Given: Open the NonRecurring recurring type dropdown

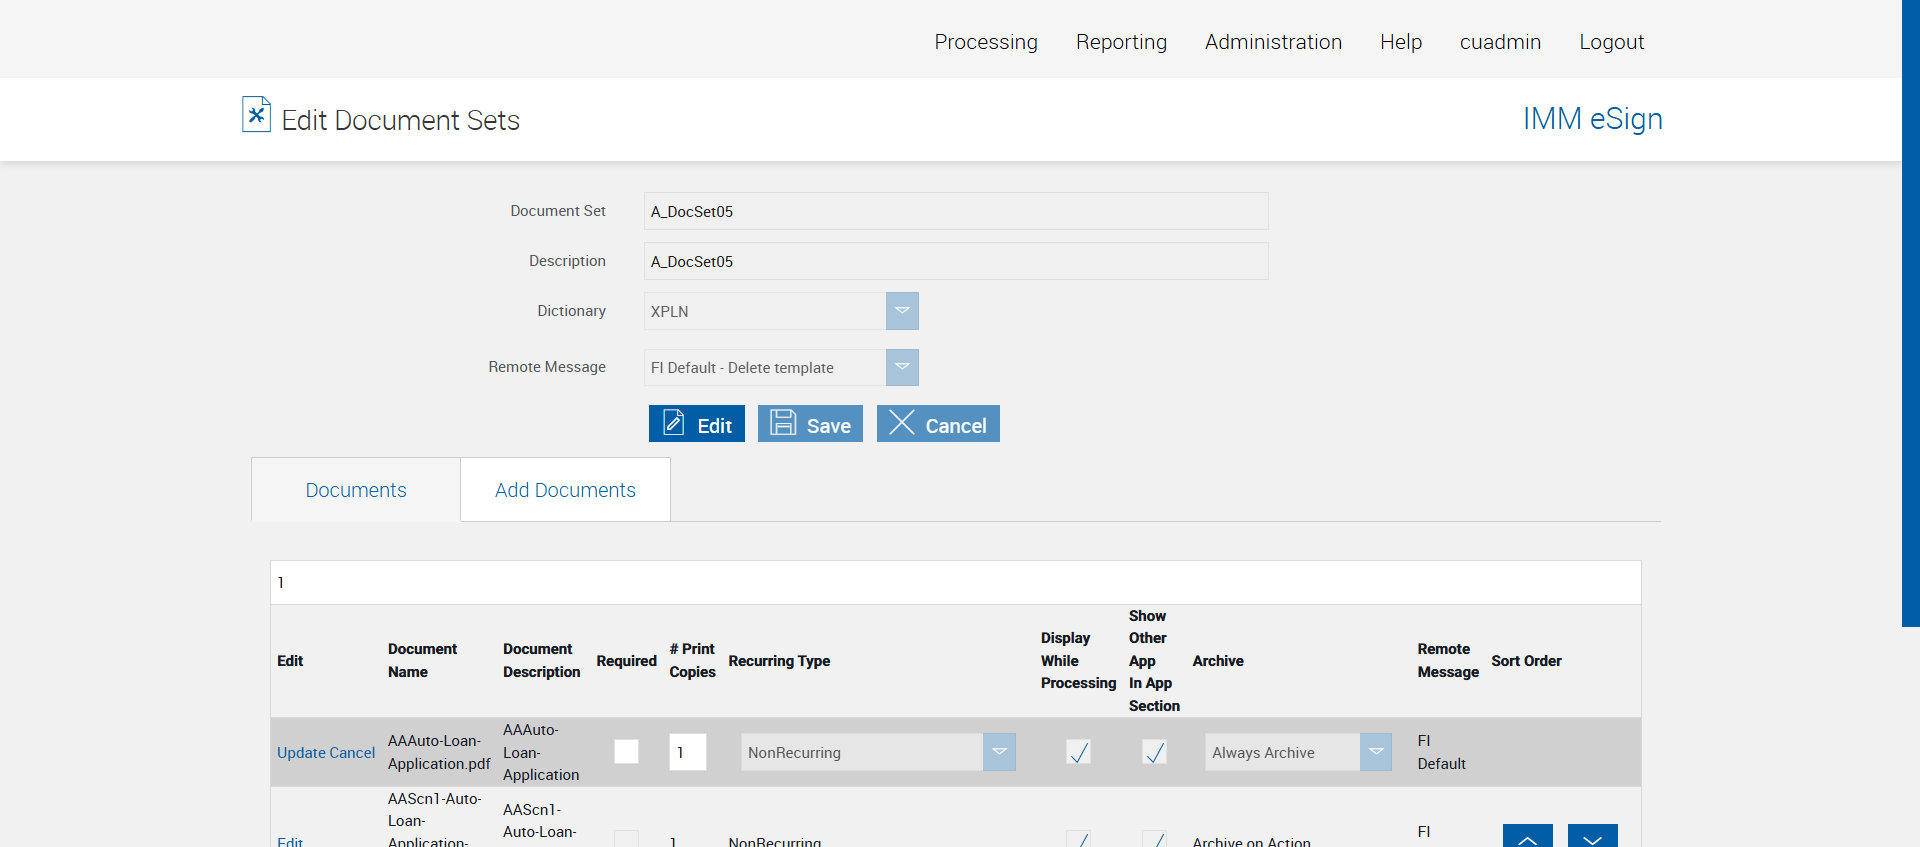Looking at the screenshot, I should [x=999, y=752].
